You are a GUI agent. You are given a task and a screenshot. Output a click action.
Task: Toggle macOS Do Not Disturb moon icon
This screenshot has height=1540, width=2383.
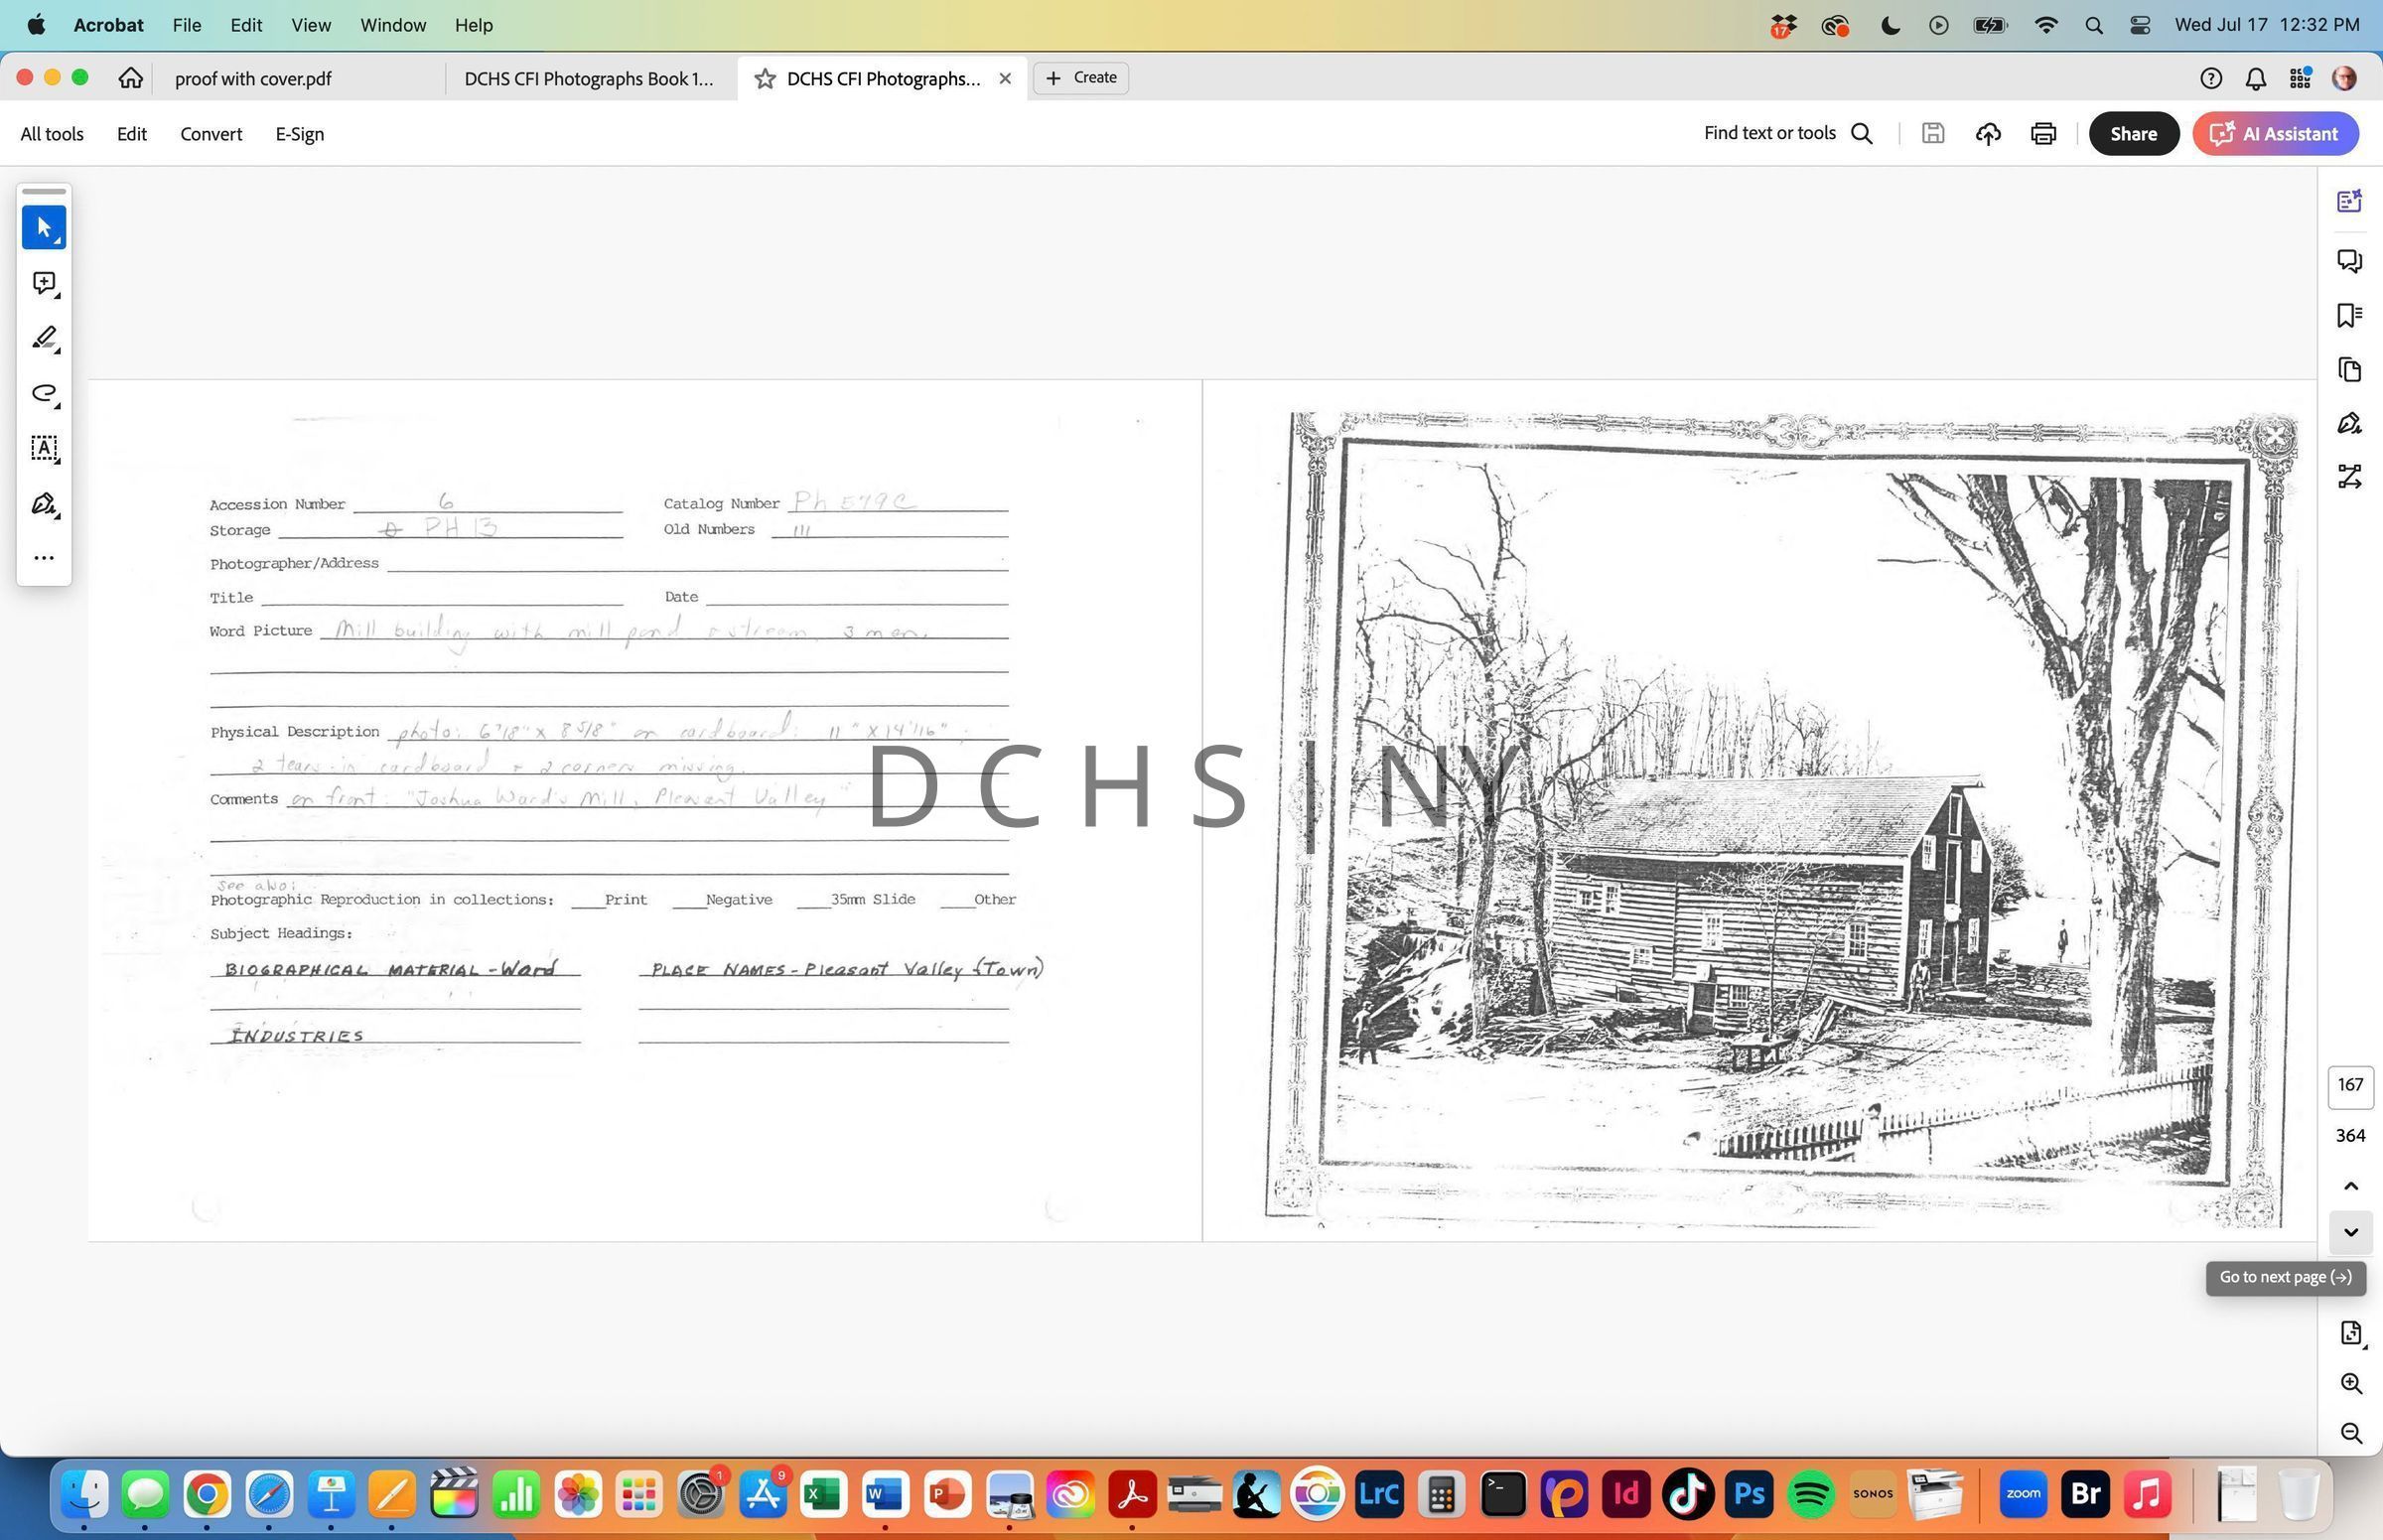pos(1890,25)
